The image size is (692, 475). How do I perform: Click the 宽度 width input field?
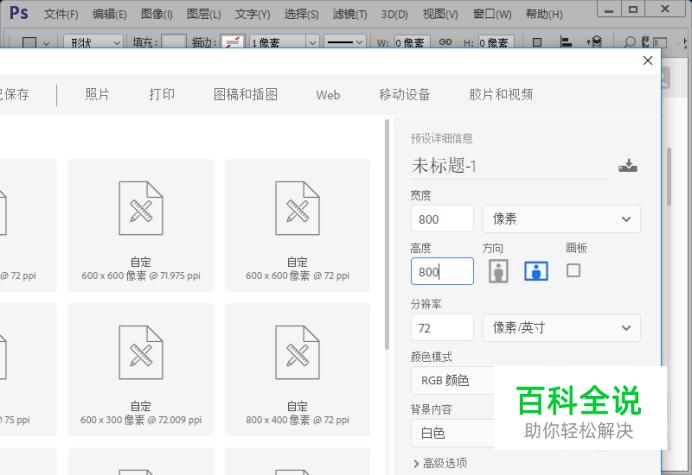442,219
